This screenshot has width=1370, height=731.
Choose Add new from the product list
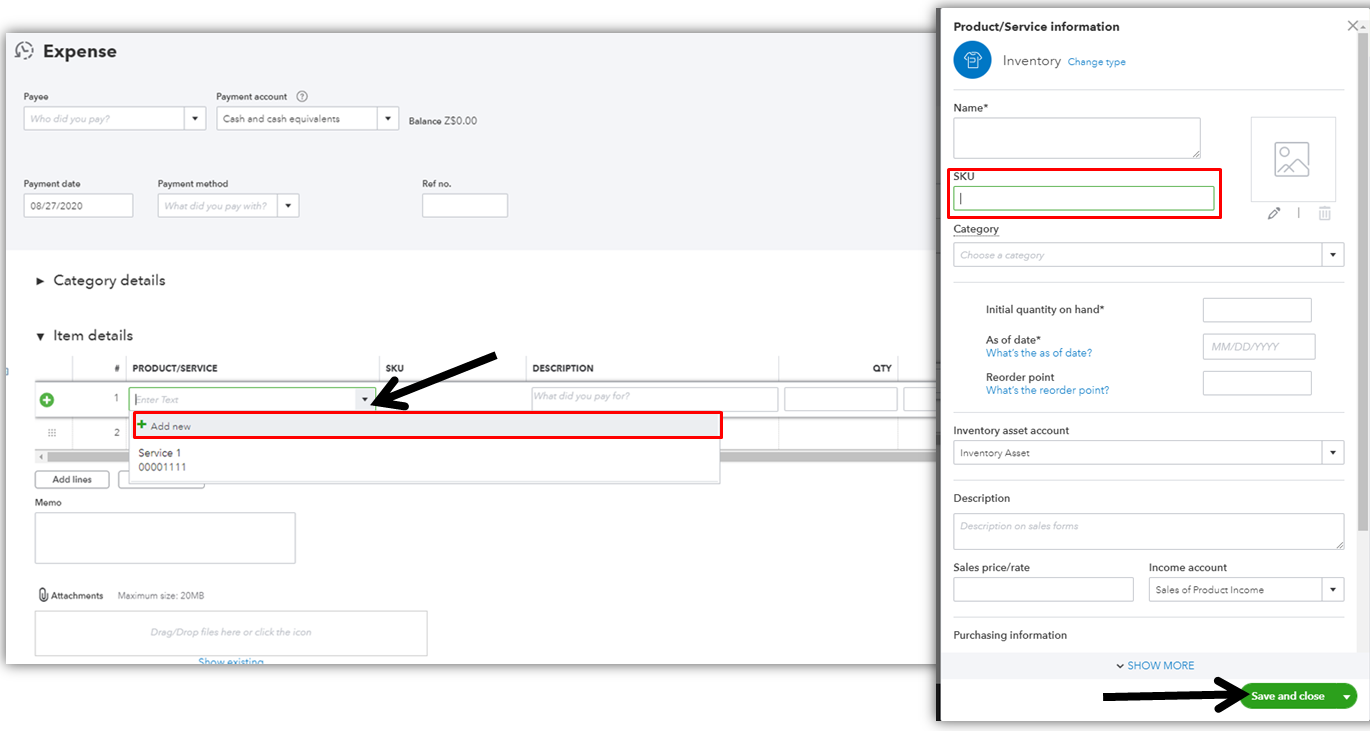(427, 426)
